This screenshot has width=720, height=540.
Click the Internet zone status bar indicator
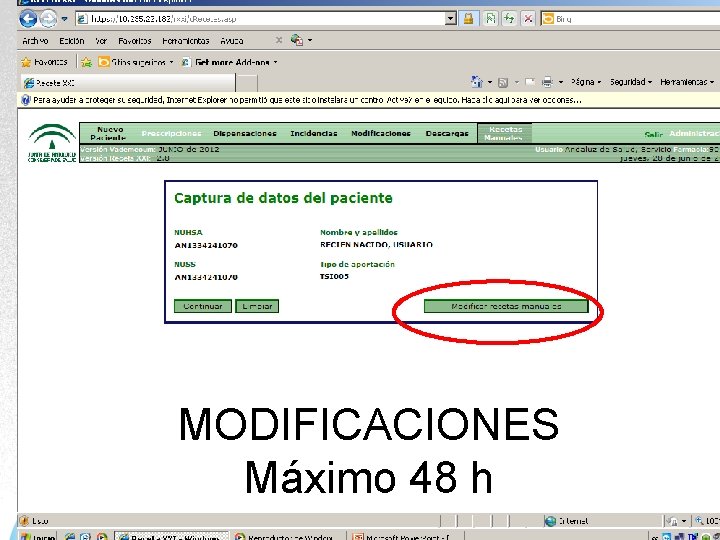pyautogui.click(x=568, y=521)
